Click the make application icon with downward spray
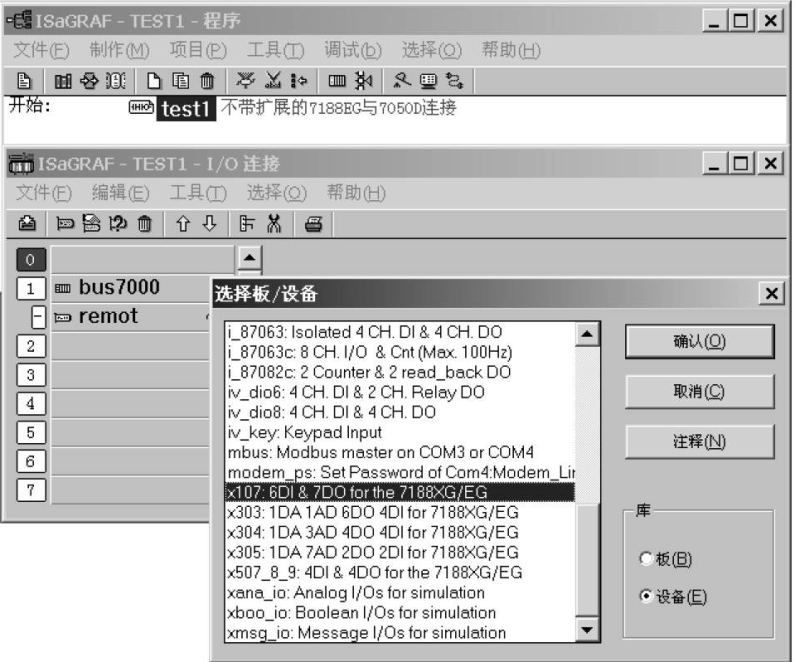The image size is (794, 662). [x=246, y=81]
